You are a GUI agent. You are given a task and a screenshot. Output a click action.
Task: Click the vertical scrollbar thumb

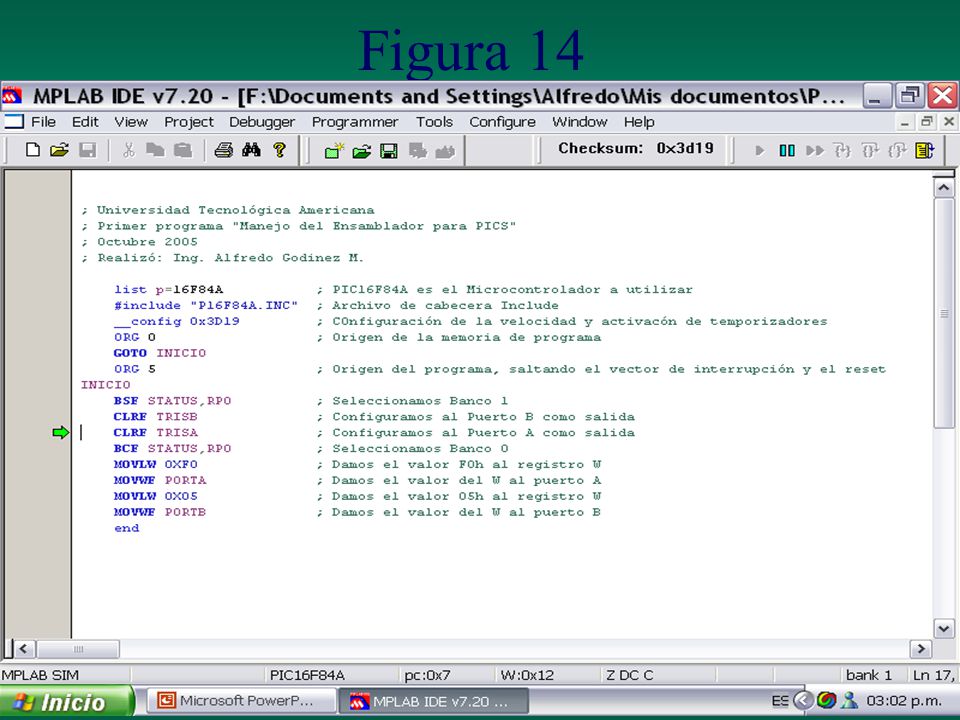[x=943, y=313]
